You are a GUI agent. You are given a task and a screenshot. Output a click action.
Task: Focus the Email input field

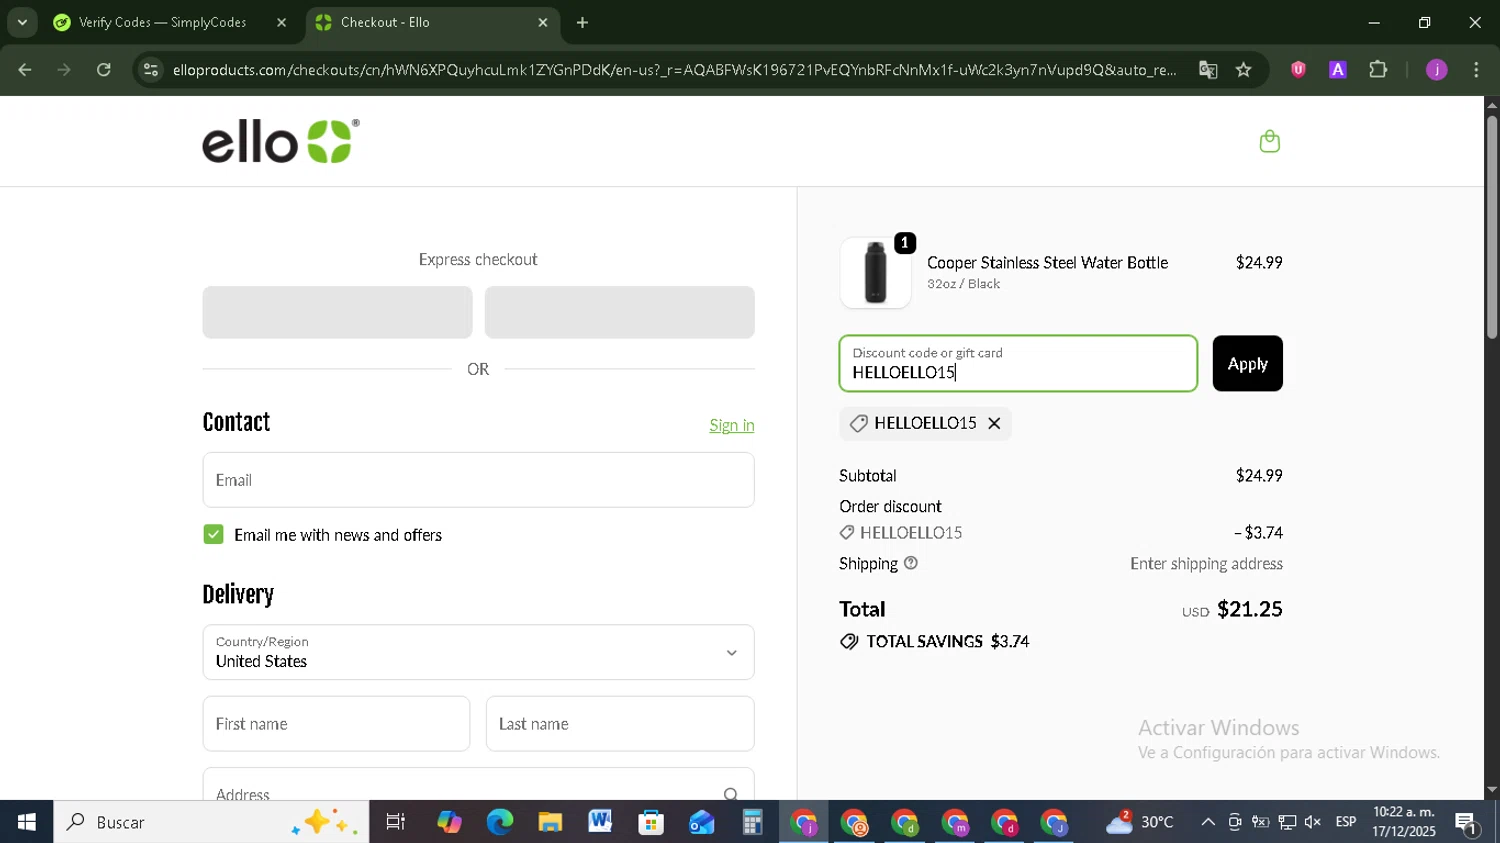pyautogui.click(x=478, y=480)
